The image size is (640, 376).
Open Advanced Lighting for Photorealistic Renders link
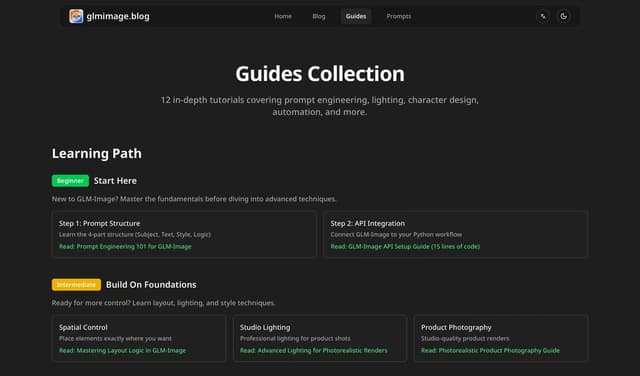[314, 351]
